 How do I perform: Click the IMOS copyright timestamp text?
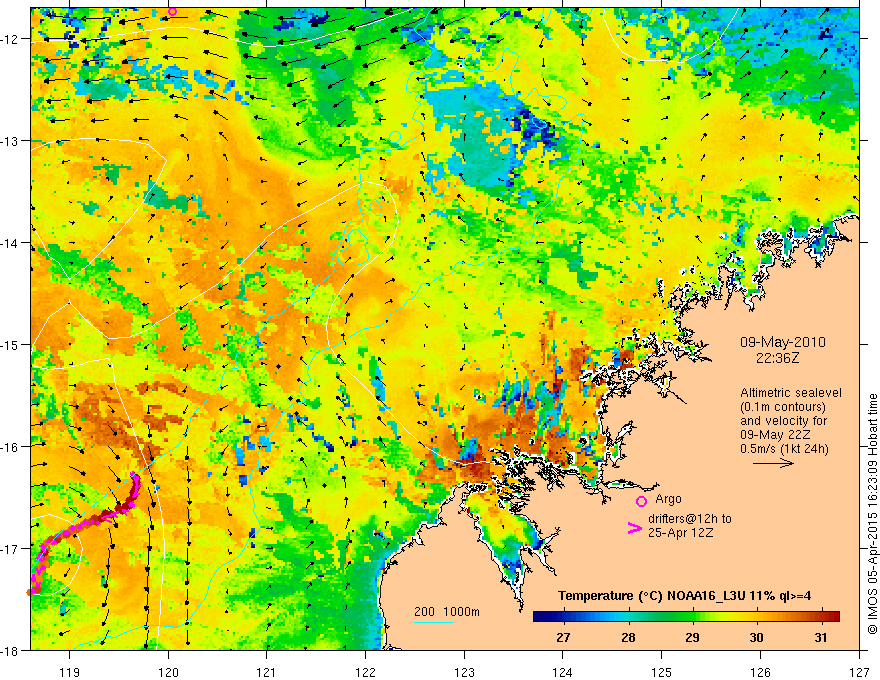click(872, 513)
